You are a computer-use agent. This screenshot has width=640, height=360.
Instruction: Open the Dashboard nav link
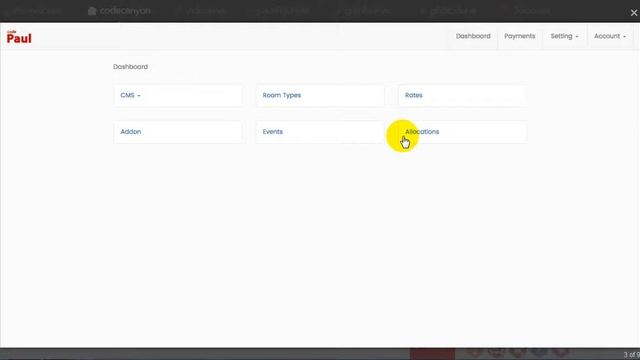[473, 36]
